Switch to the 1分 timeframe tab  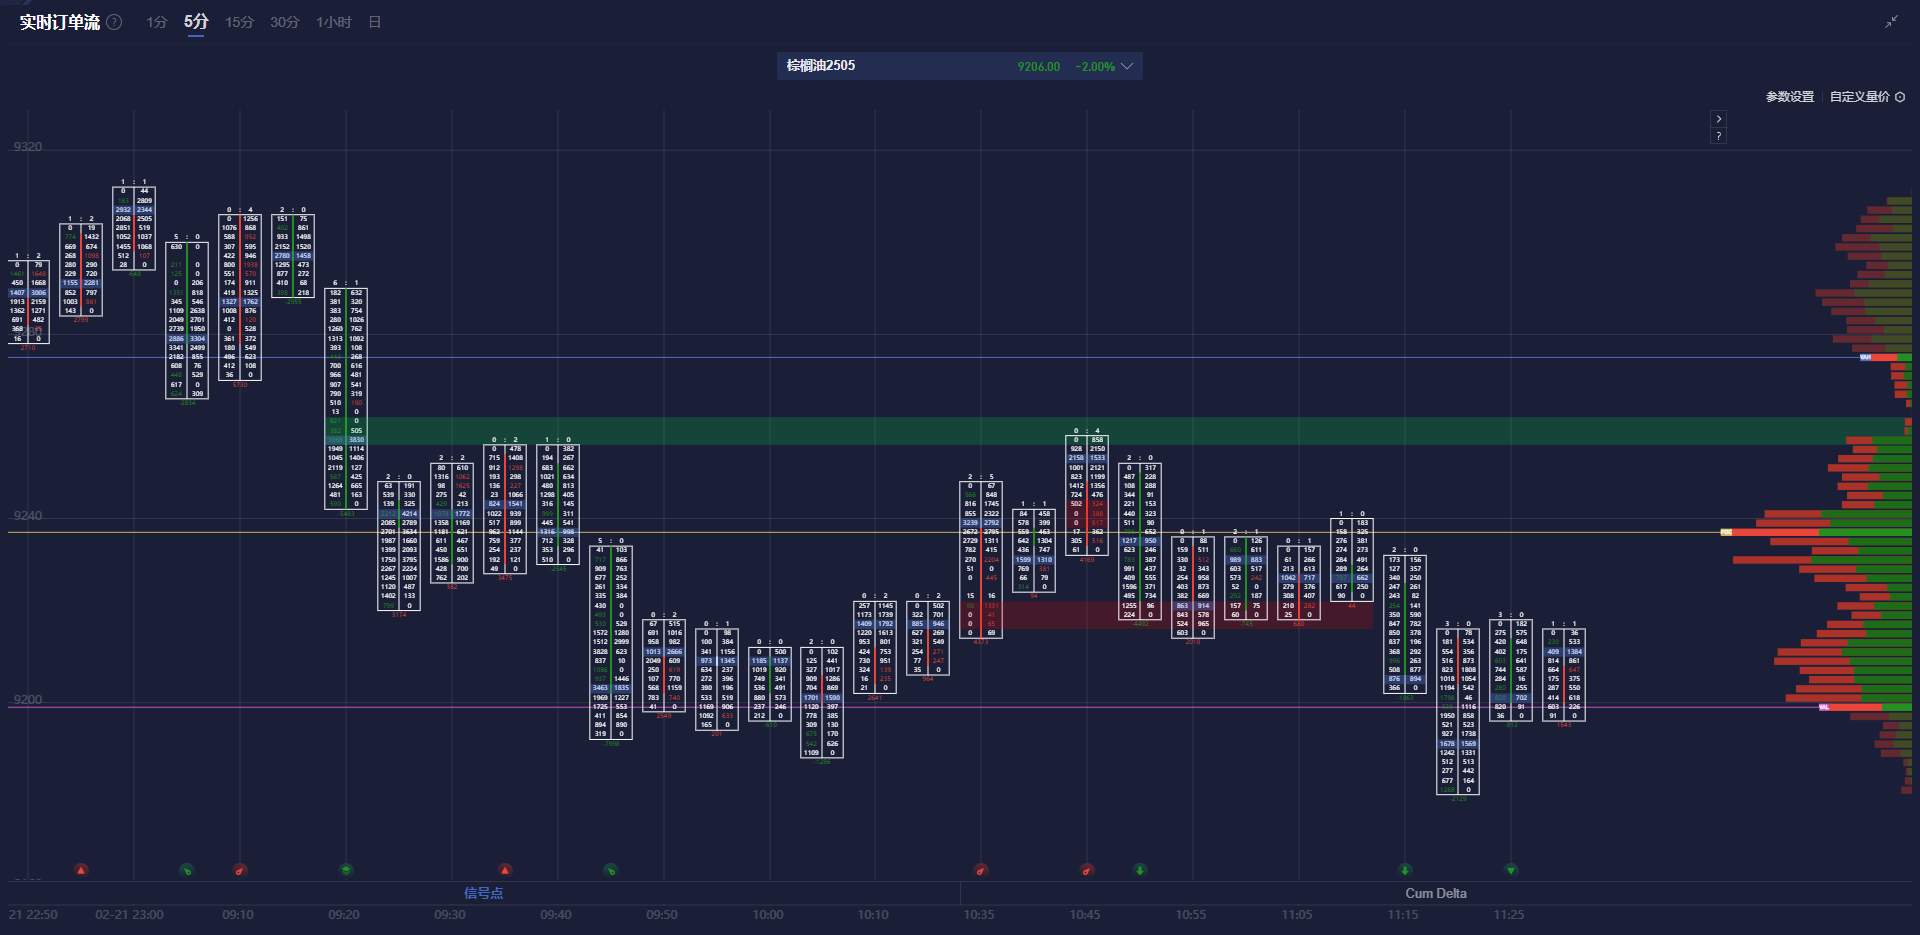click(157, 22)
